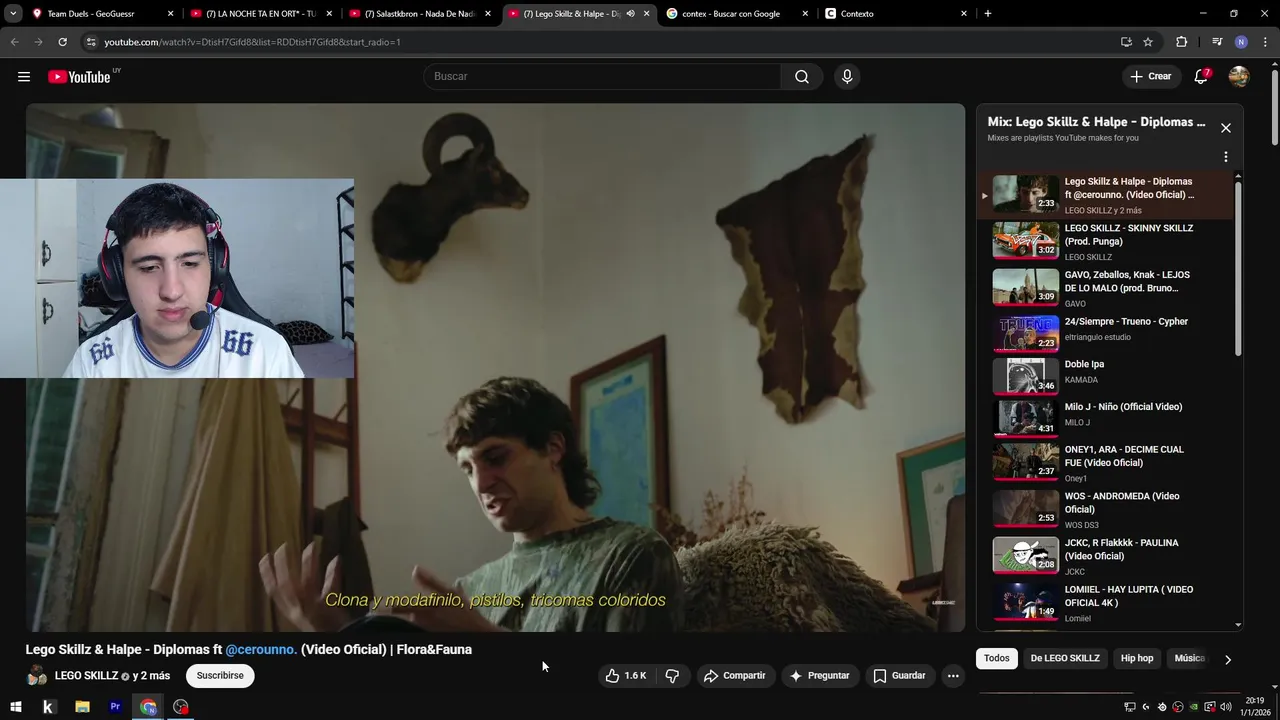Screen dimensions: 1280x720
Task: Open the media control icon in toolbar
Action: click(1217, 42)
